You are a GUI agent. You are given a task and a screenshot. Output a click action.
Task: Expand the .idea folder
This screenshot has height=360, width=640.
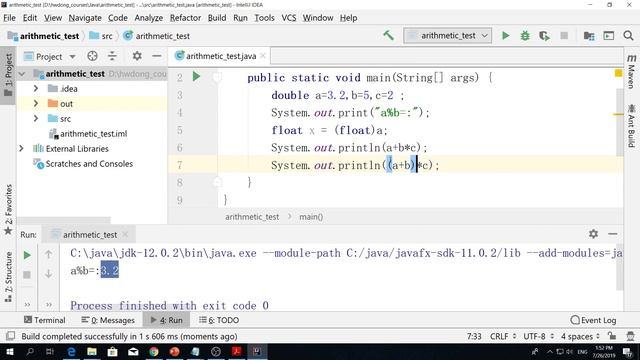pyautogui.click(x=36, y=89)
